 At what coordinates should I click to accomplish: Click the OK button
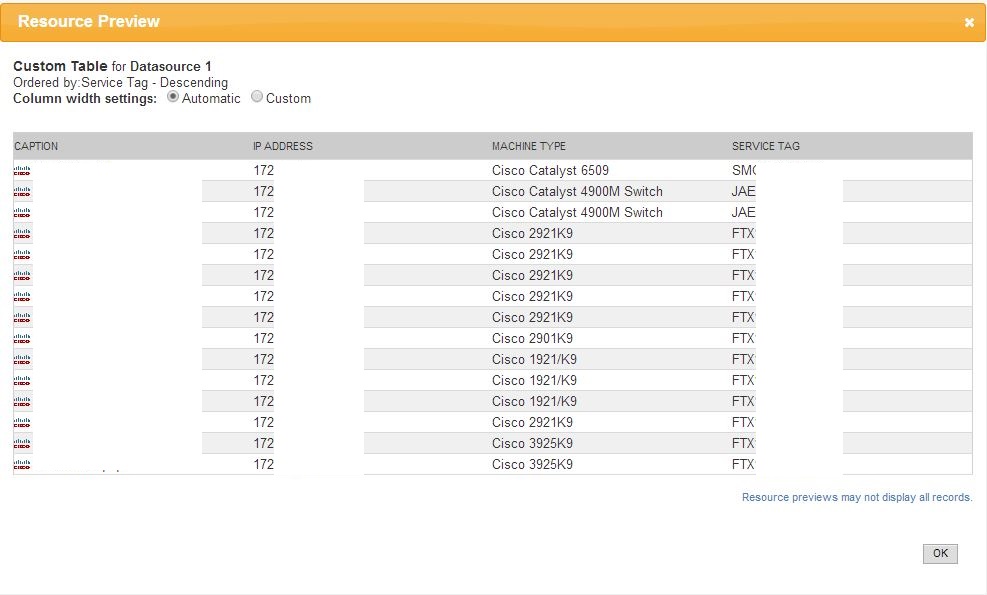tap(940, 553)
